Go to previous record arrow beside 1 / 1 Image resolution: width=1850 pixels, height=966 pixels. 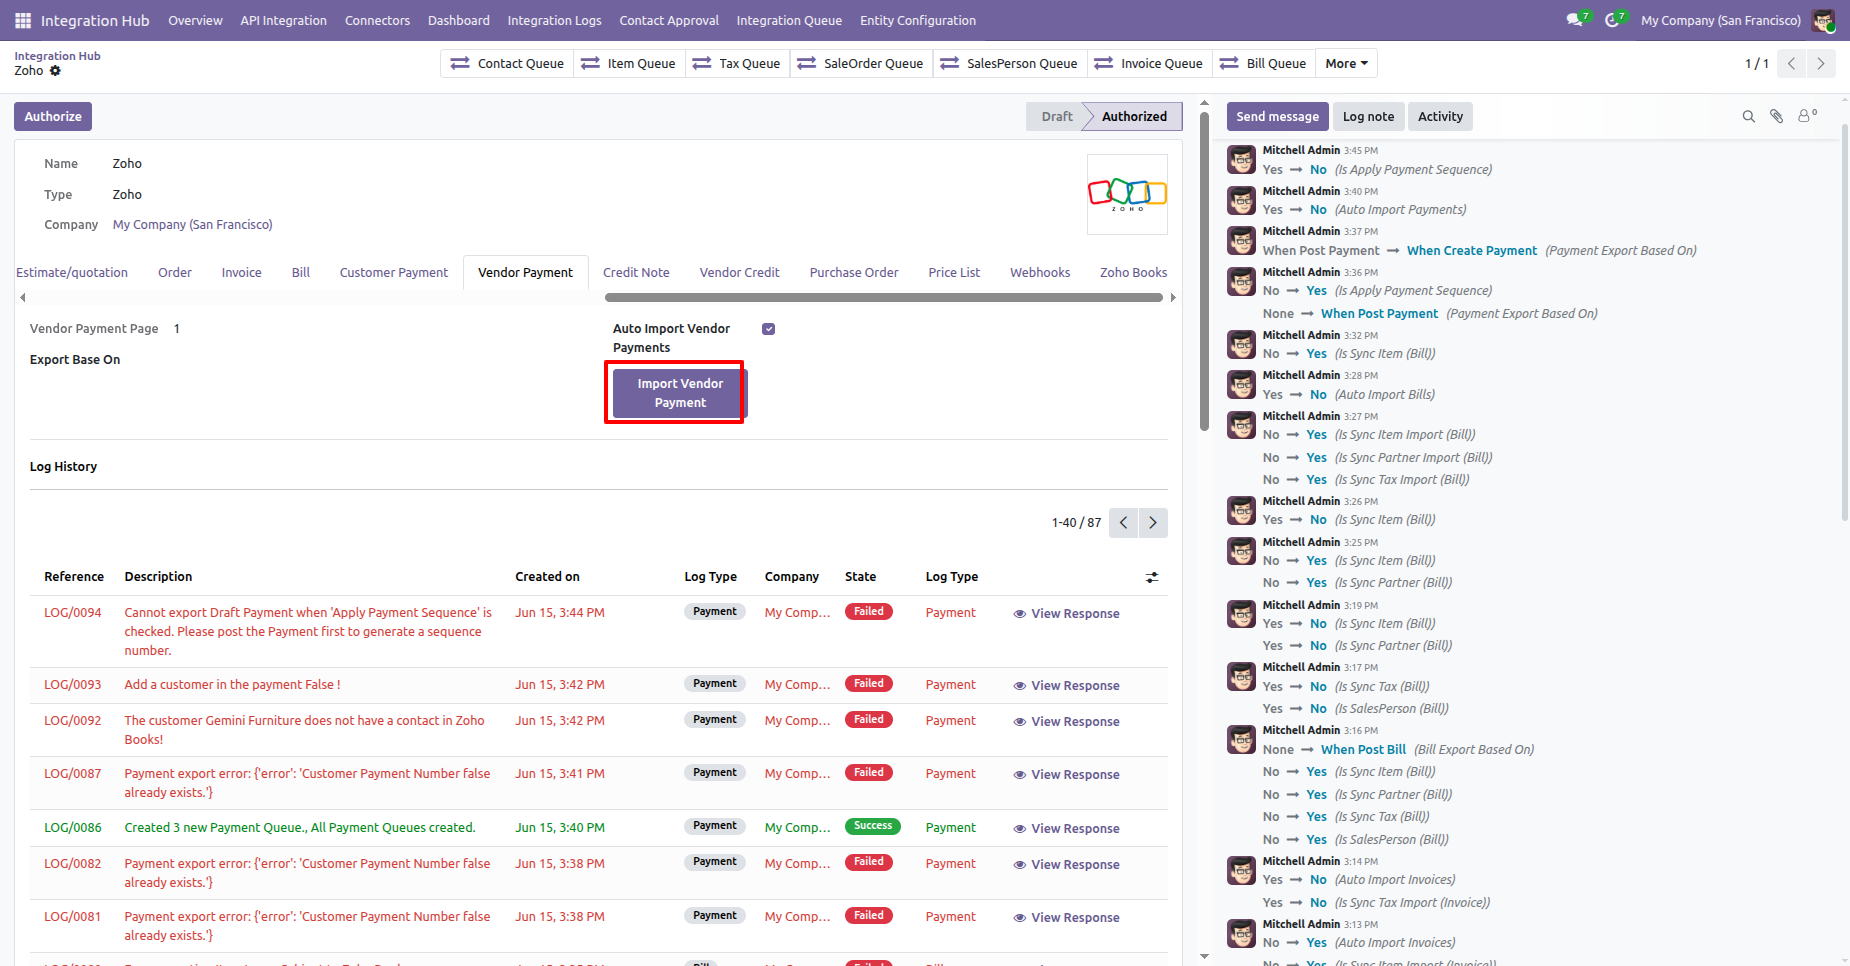pos(1792,63)
